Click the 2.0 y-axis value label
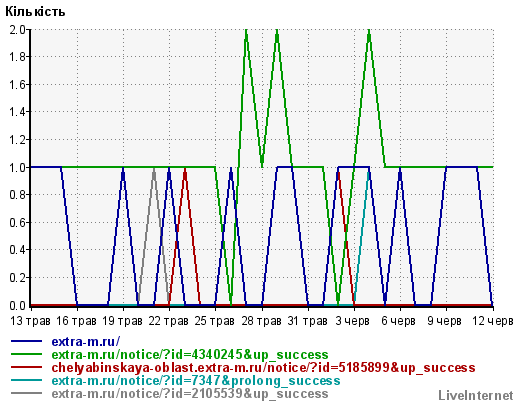The width and height of the screenshot is (520, 405). pos(18,29)
